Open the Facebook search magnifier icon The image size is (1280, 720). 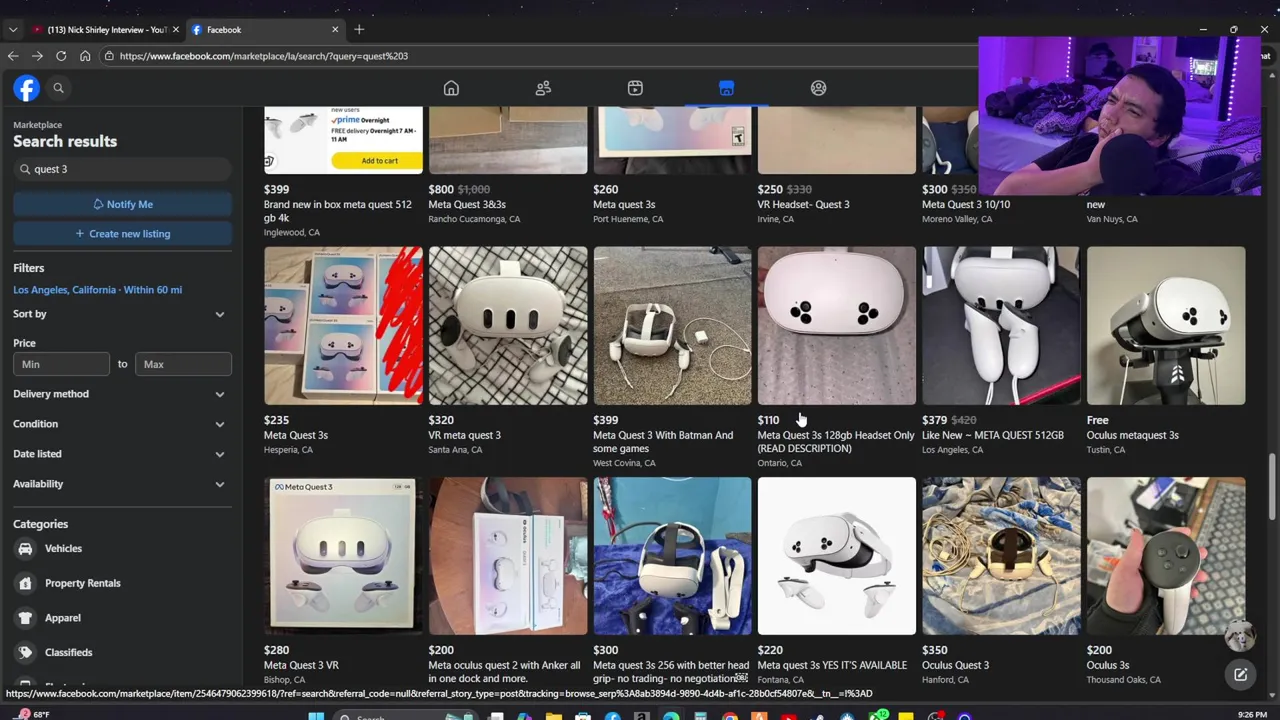tap(58, 88)
